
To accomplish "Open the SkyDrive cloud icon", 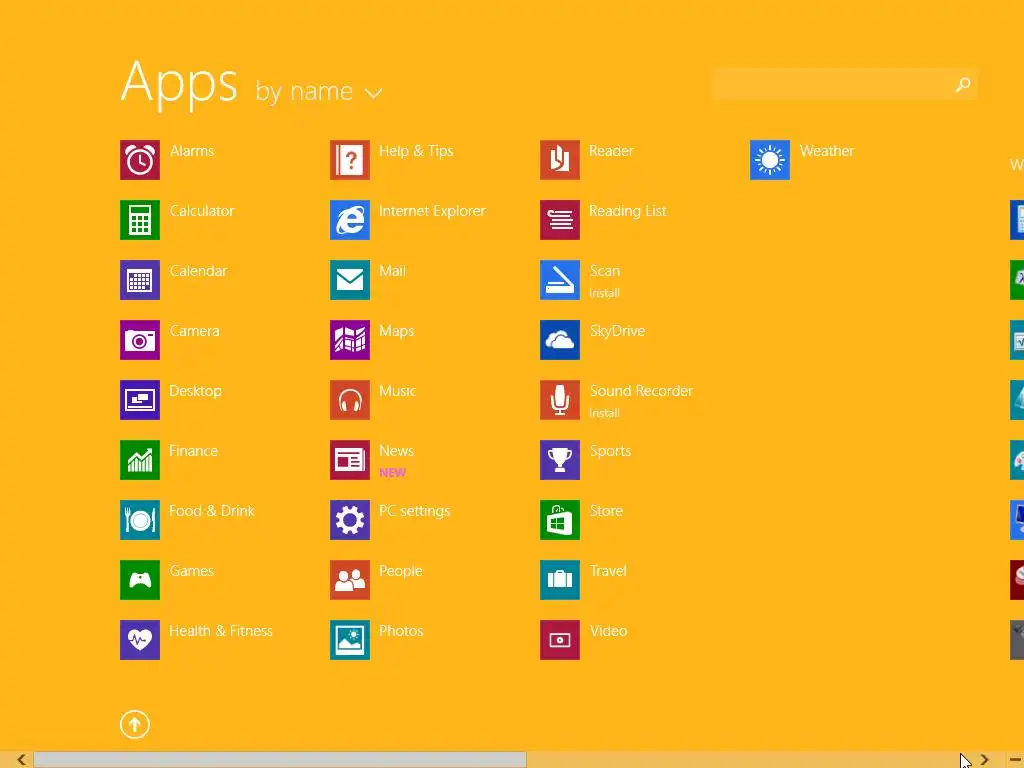I will (x=560, y=340).
